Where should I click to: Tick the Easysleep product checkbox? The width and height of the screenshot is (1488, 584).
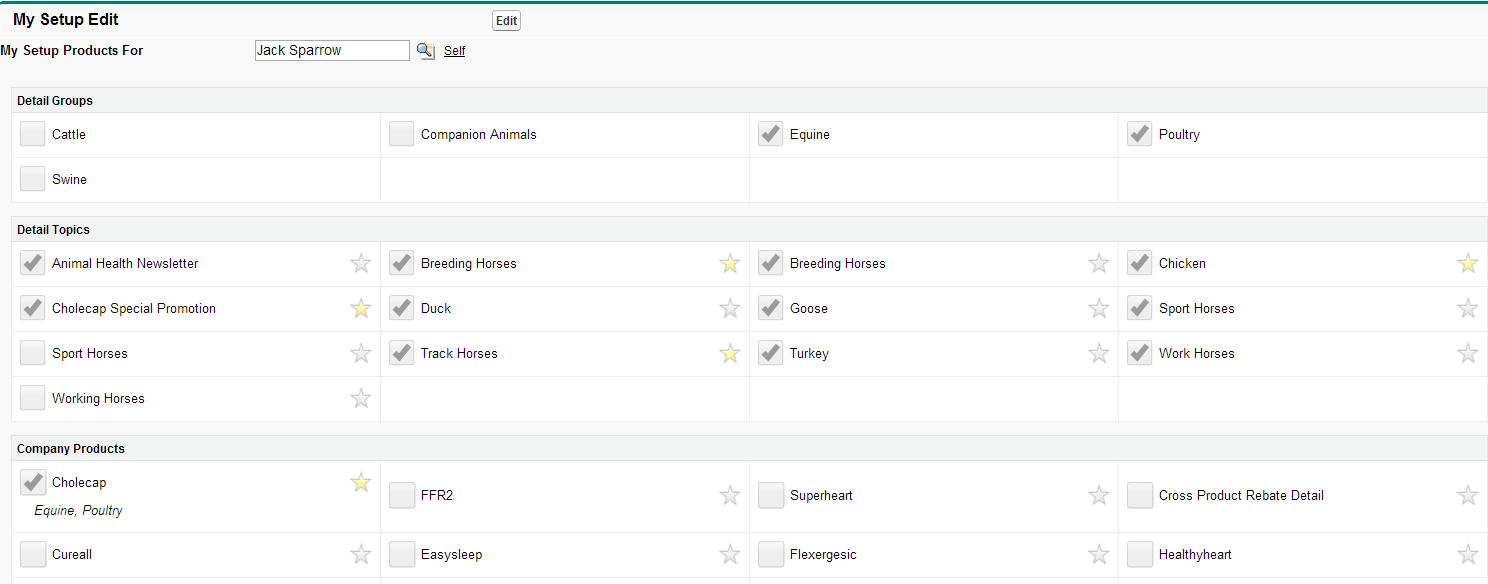coord(402,555)
